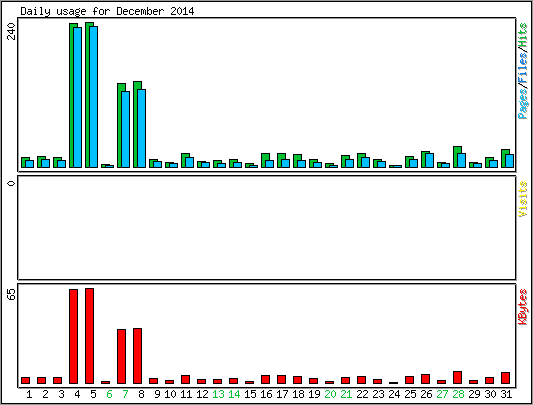Click the green weekend day label 6
The image size is (533, 405).
[109, 394]
